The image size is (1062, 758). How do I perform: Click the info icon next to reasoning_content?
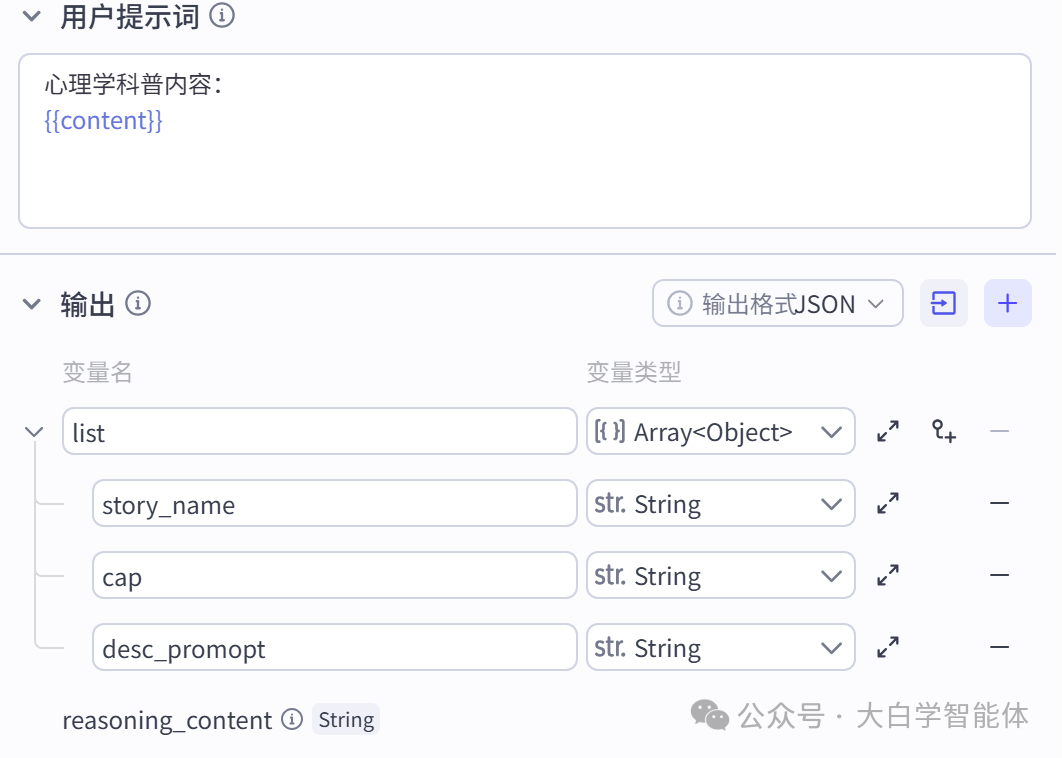point(293,720)
